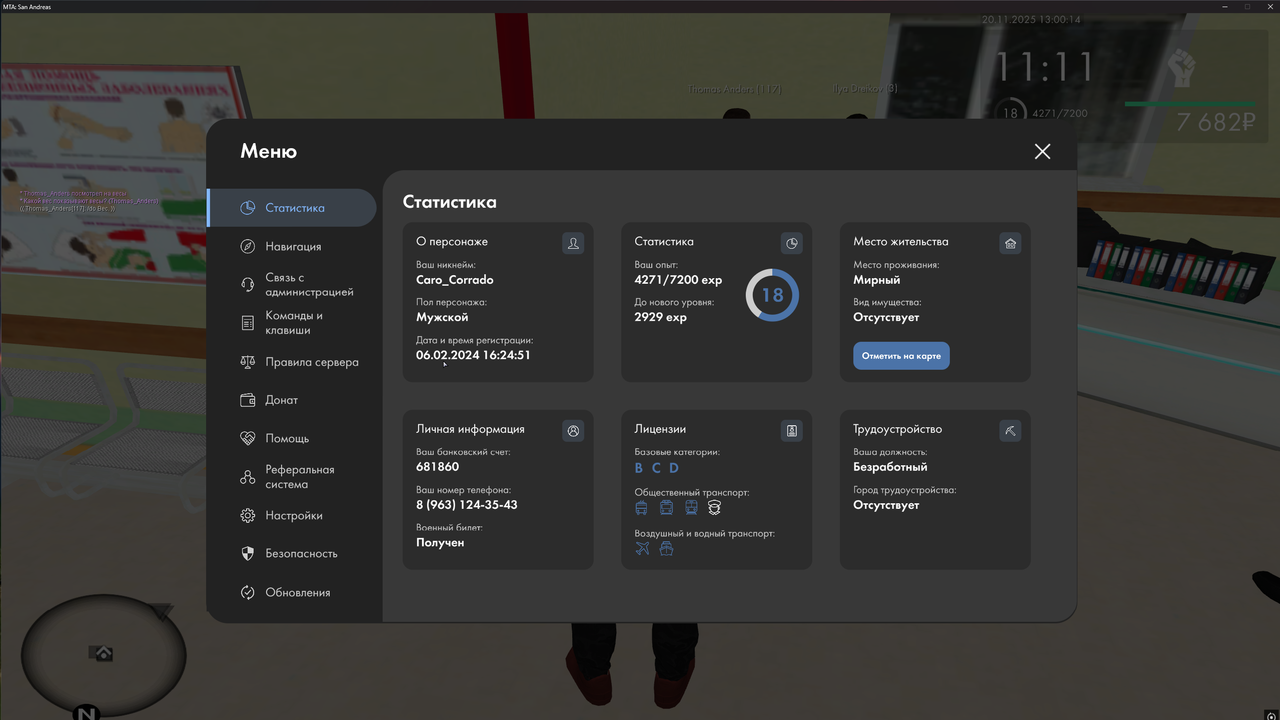Click the house marker on minimap
The height and width of the screenshot is (720, 1280).
tap(102, 653)
